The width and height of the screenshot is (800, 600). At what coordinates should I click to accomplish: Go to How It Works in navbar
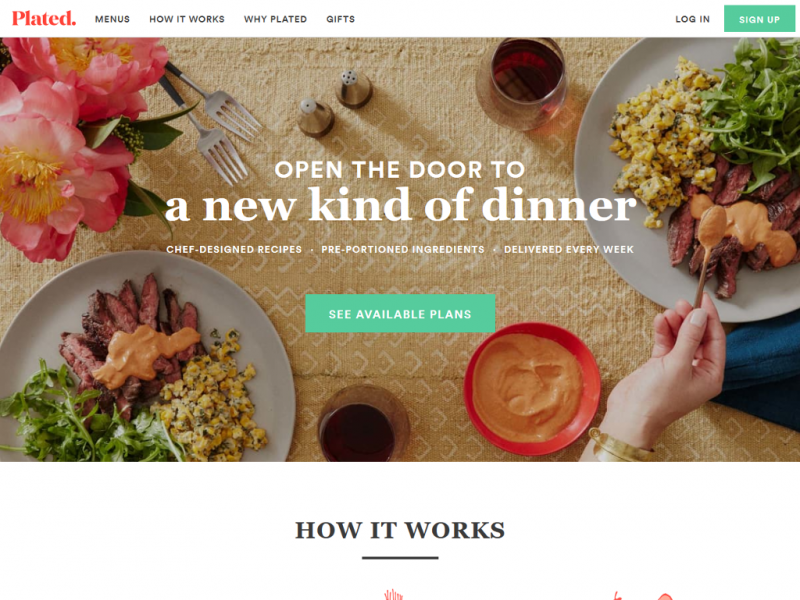(x=187, y=19)
